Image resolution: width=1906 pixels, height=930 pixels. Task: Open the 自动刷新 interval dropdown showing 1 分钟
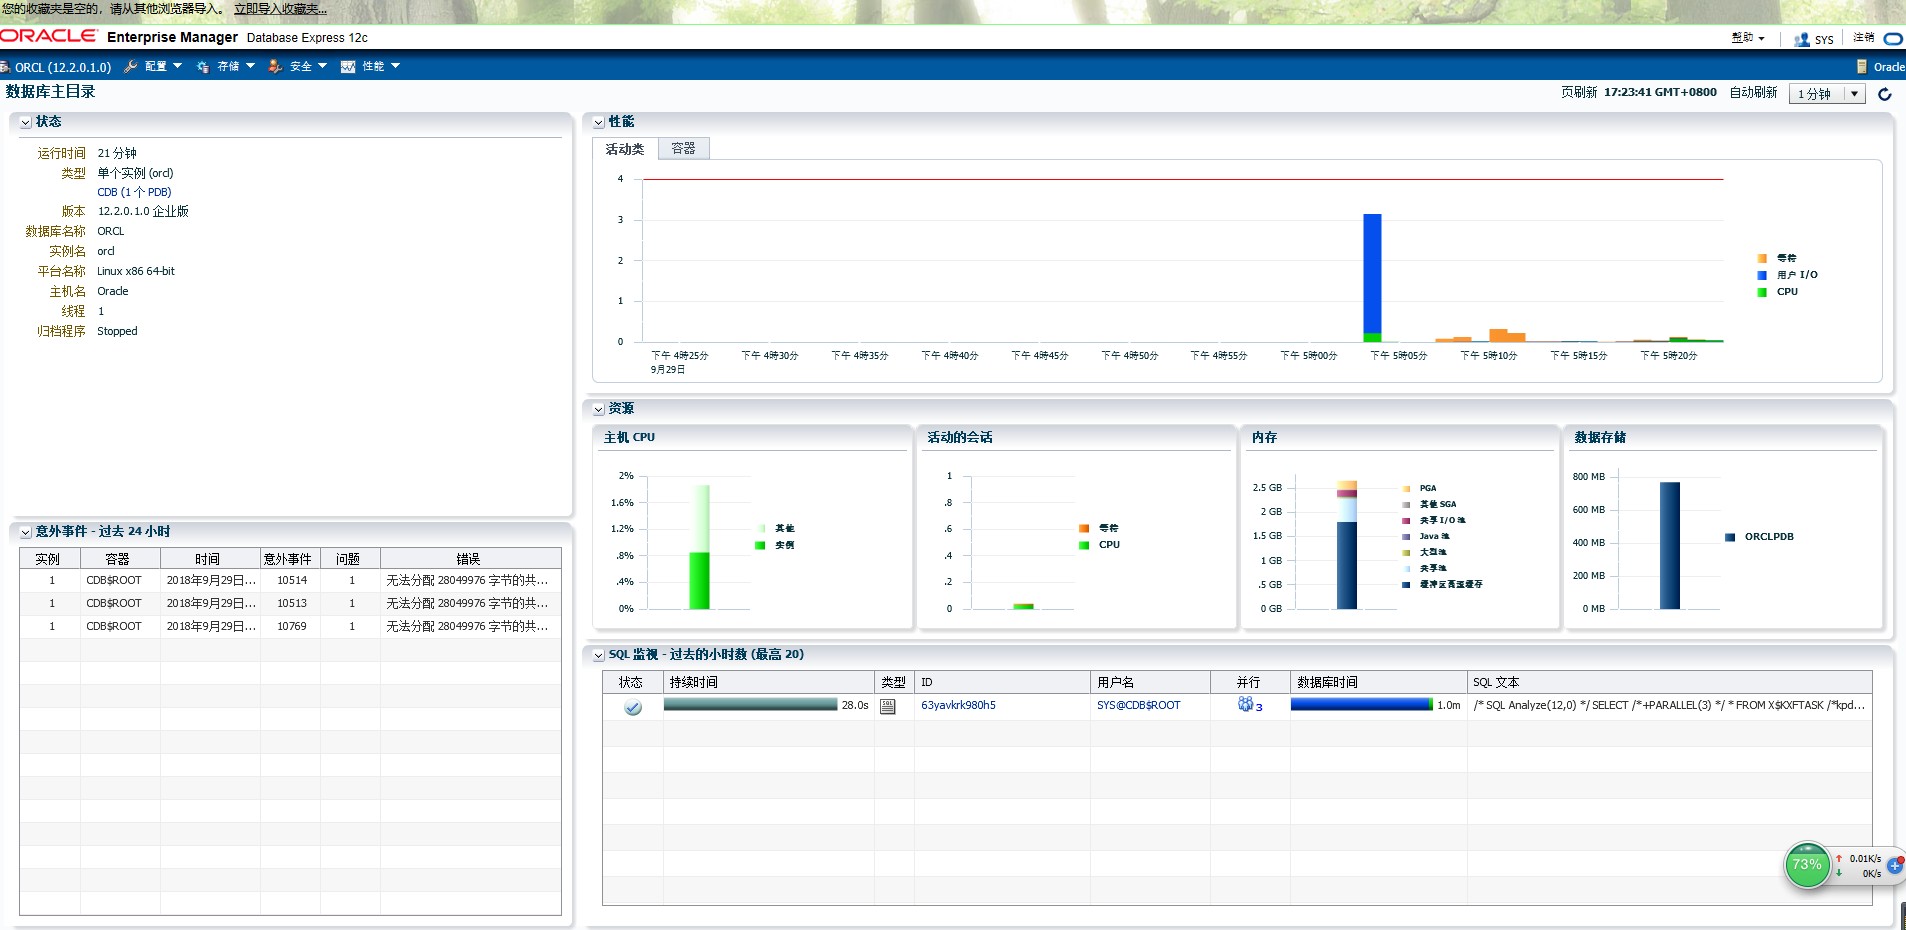[1827, 94]
